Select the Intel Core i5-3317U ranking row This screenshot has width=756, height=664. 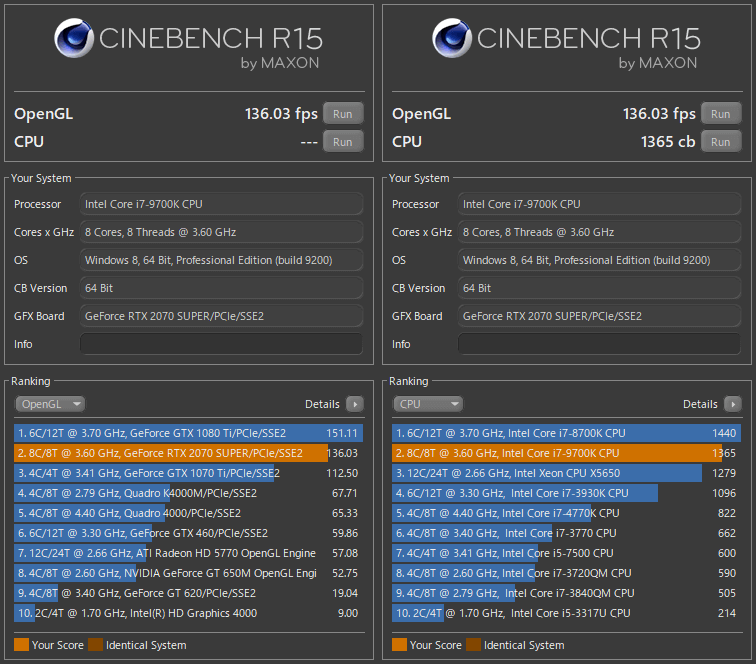(x=567, y=613)
